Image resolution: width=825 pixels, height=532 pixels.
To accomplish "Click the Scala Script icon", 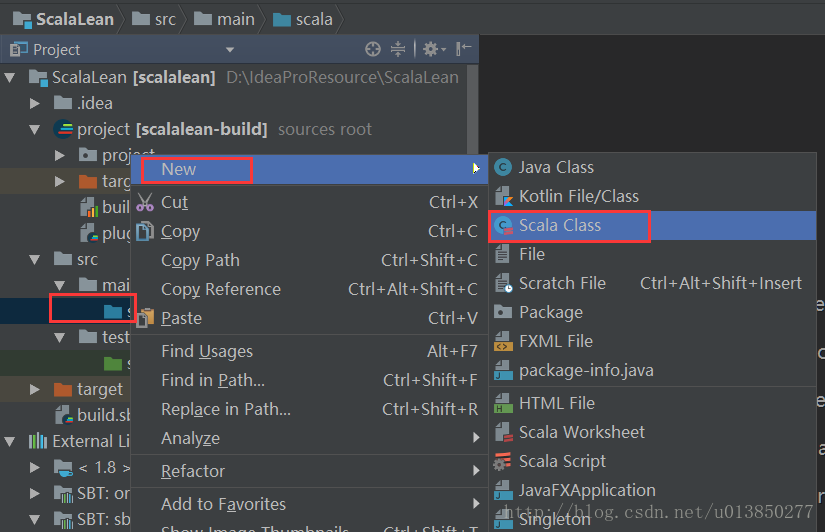I will pos(502,461).
